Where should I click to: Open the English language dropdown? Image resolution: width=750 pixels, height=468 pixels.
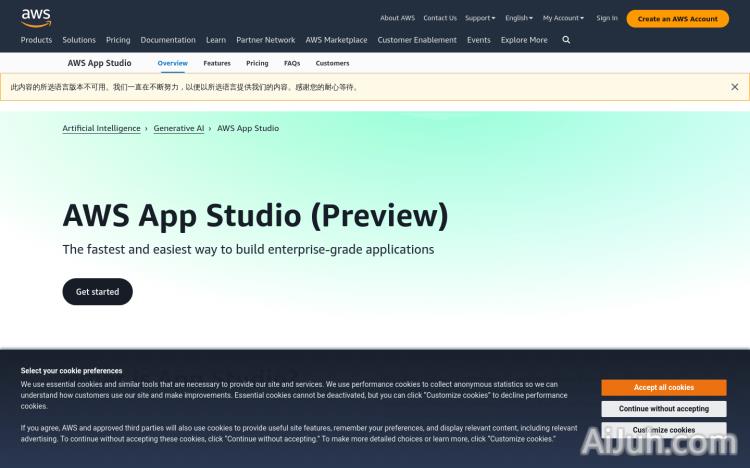pos(518,18)
